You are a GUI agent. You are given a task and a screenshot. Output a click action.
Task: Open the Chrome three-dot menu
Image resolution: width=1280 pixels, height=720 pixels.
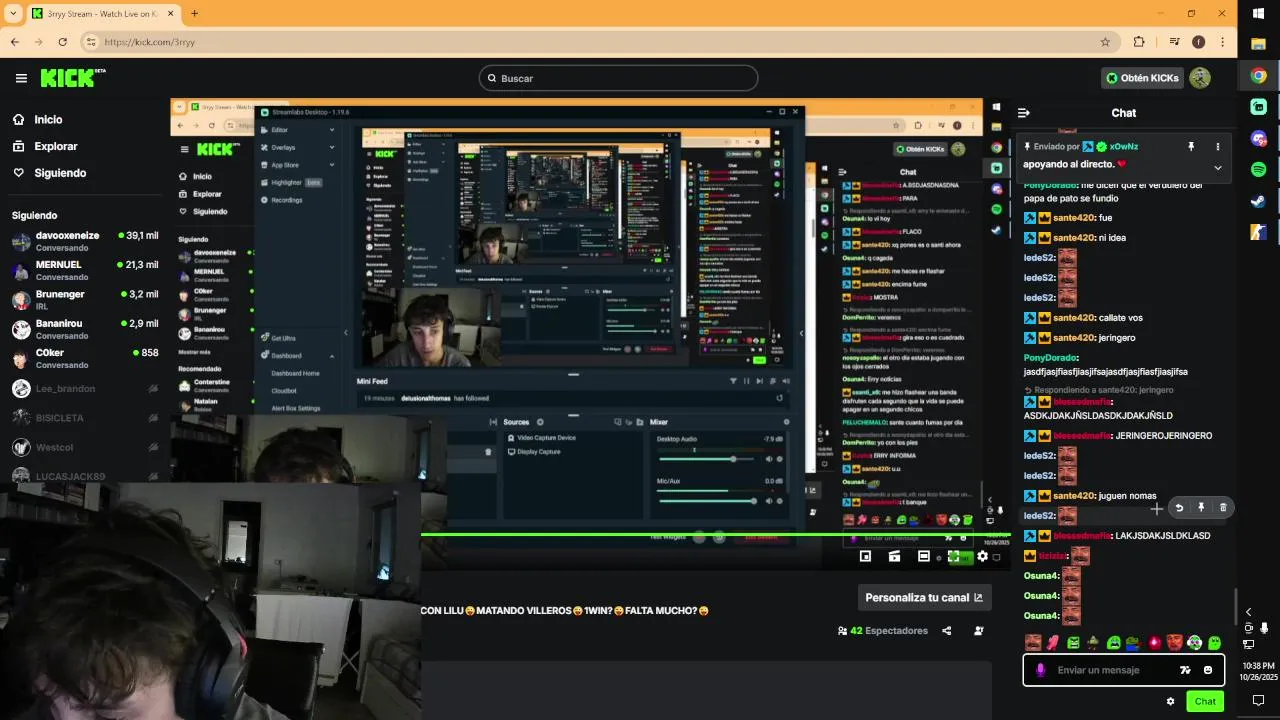tap(1222, 42)
